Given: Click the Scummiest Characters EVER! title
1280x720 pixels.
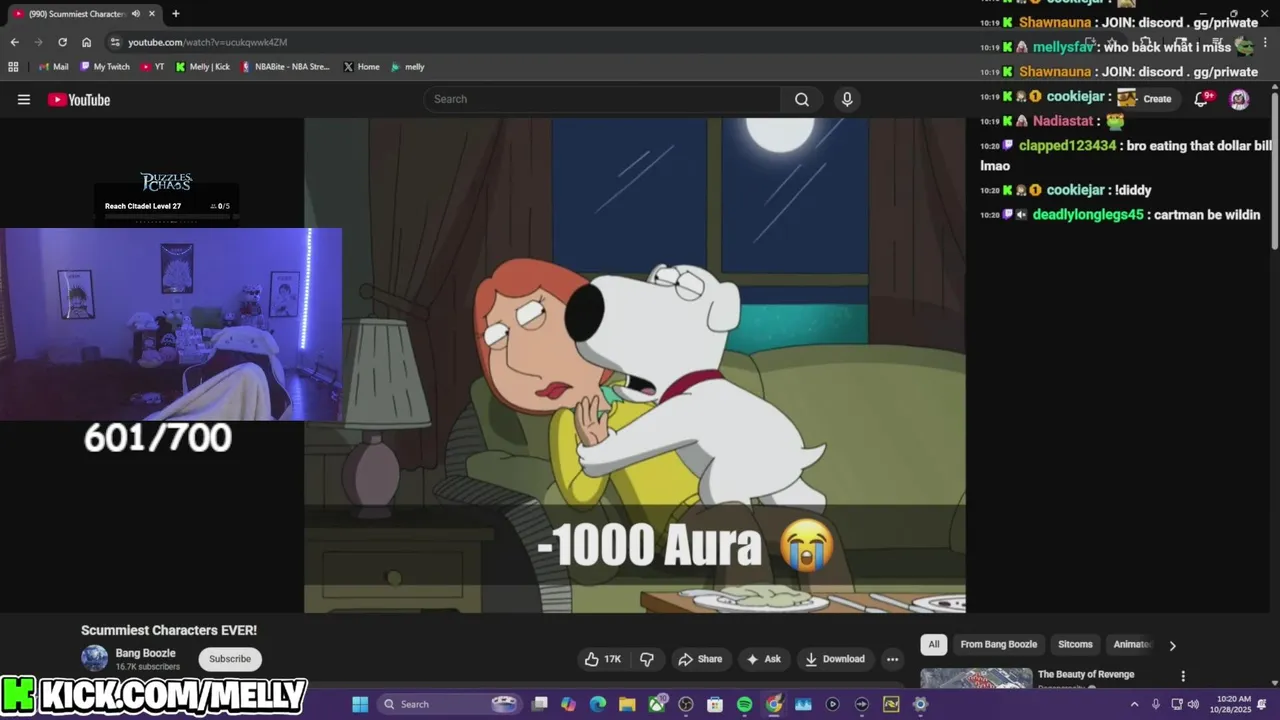Looking at the screenshot, I should (x=169, y=630).
